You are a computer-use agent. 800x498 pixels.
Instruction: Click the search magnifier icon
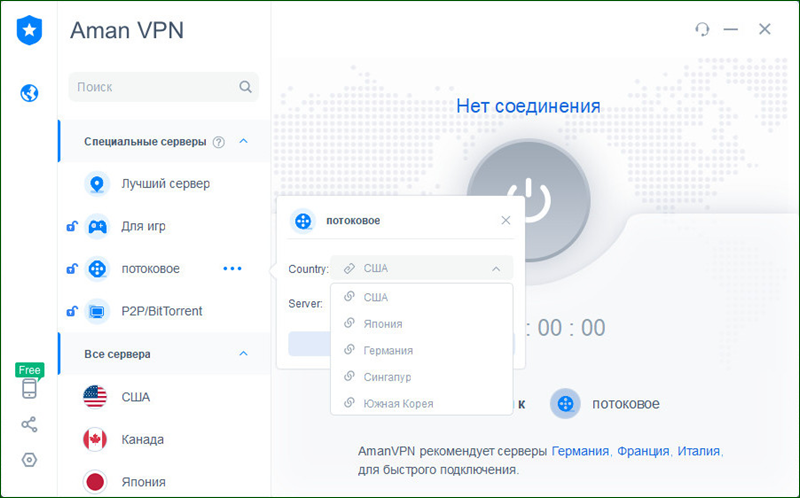coord(245,87)
